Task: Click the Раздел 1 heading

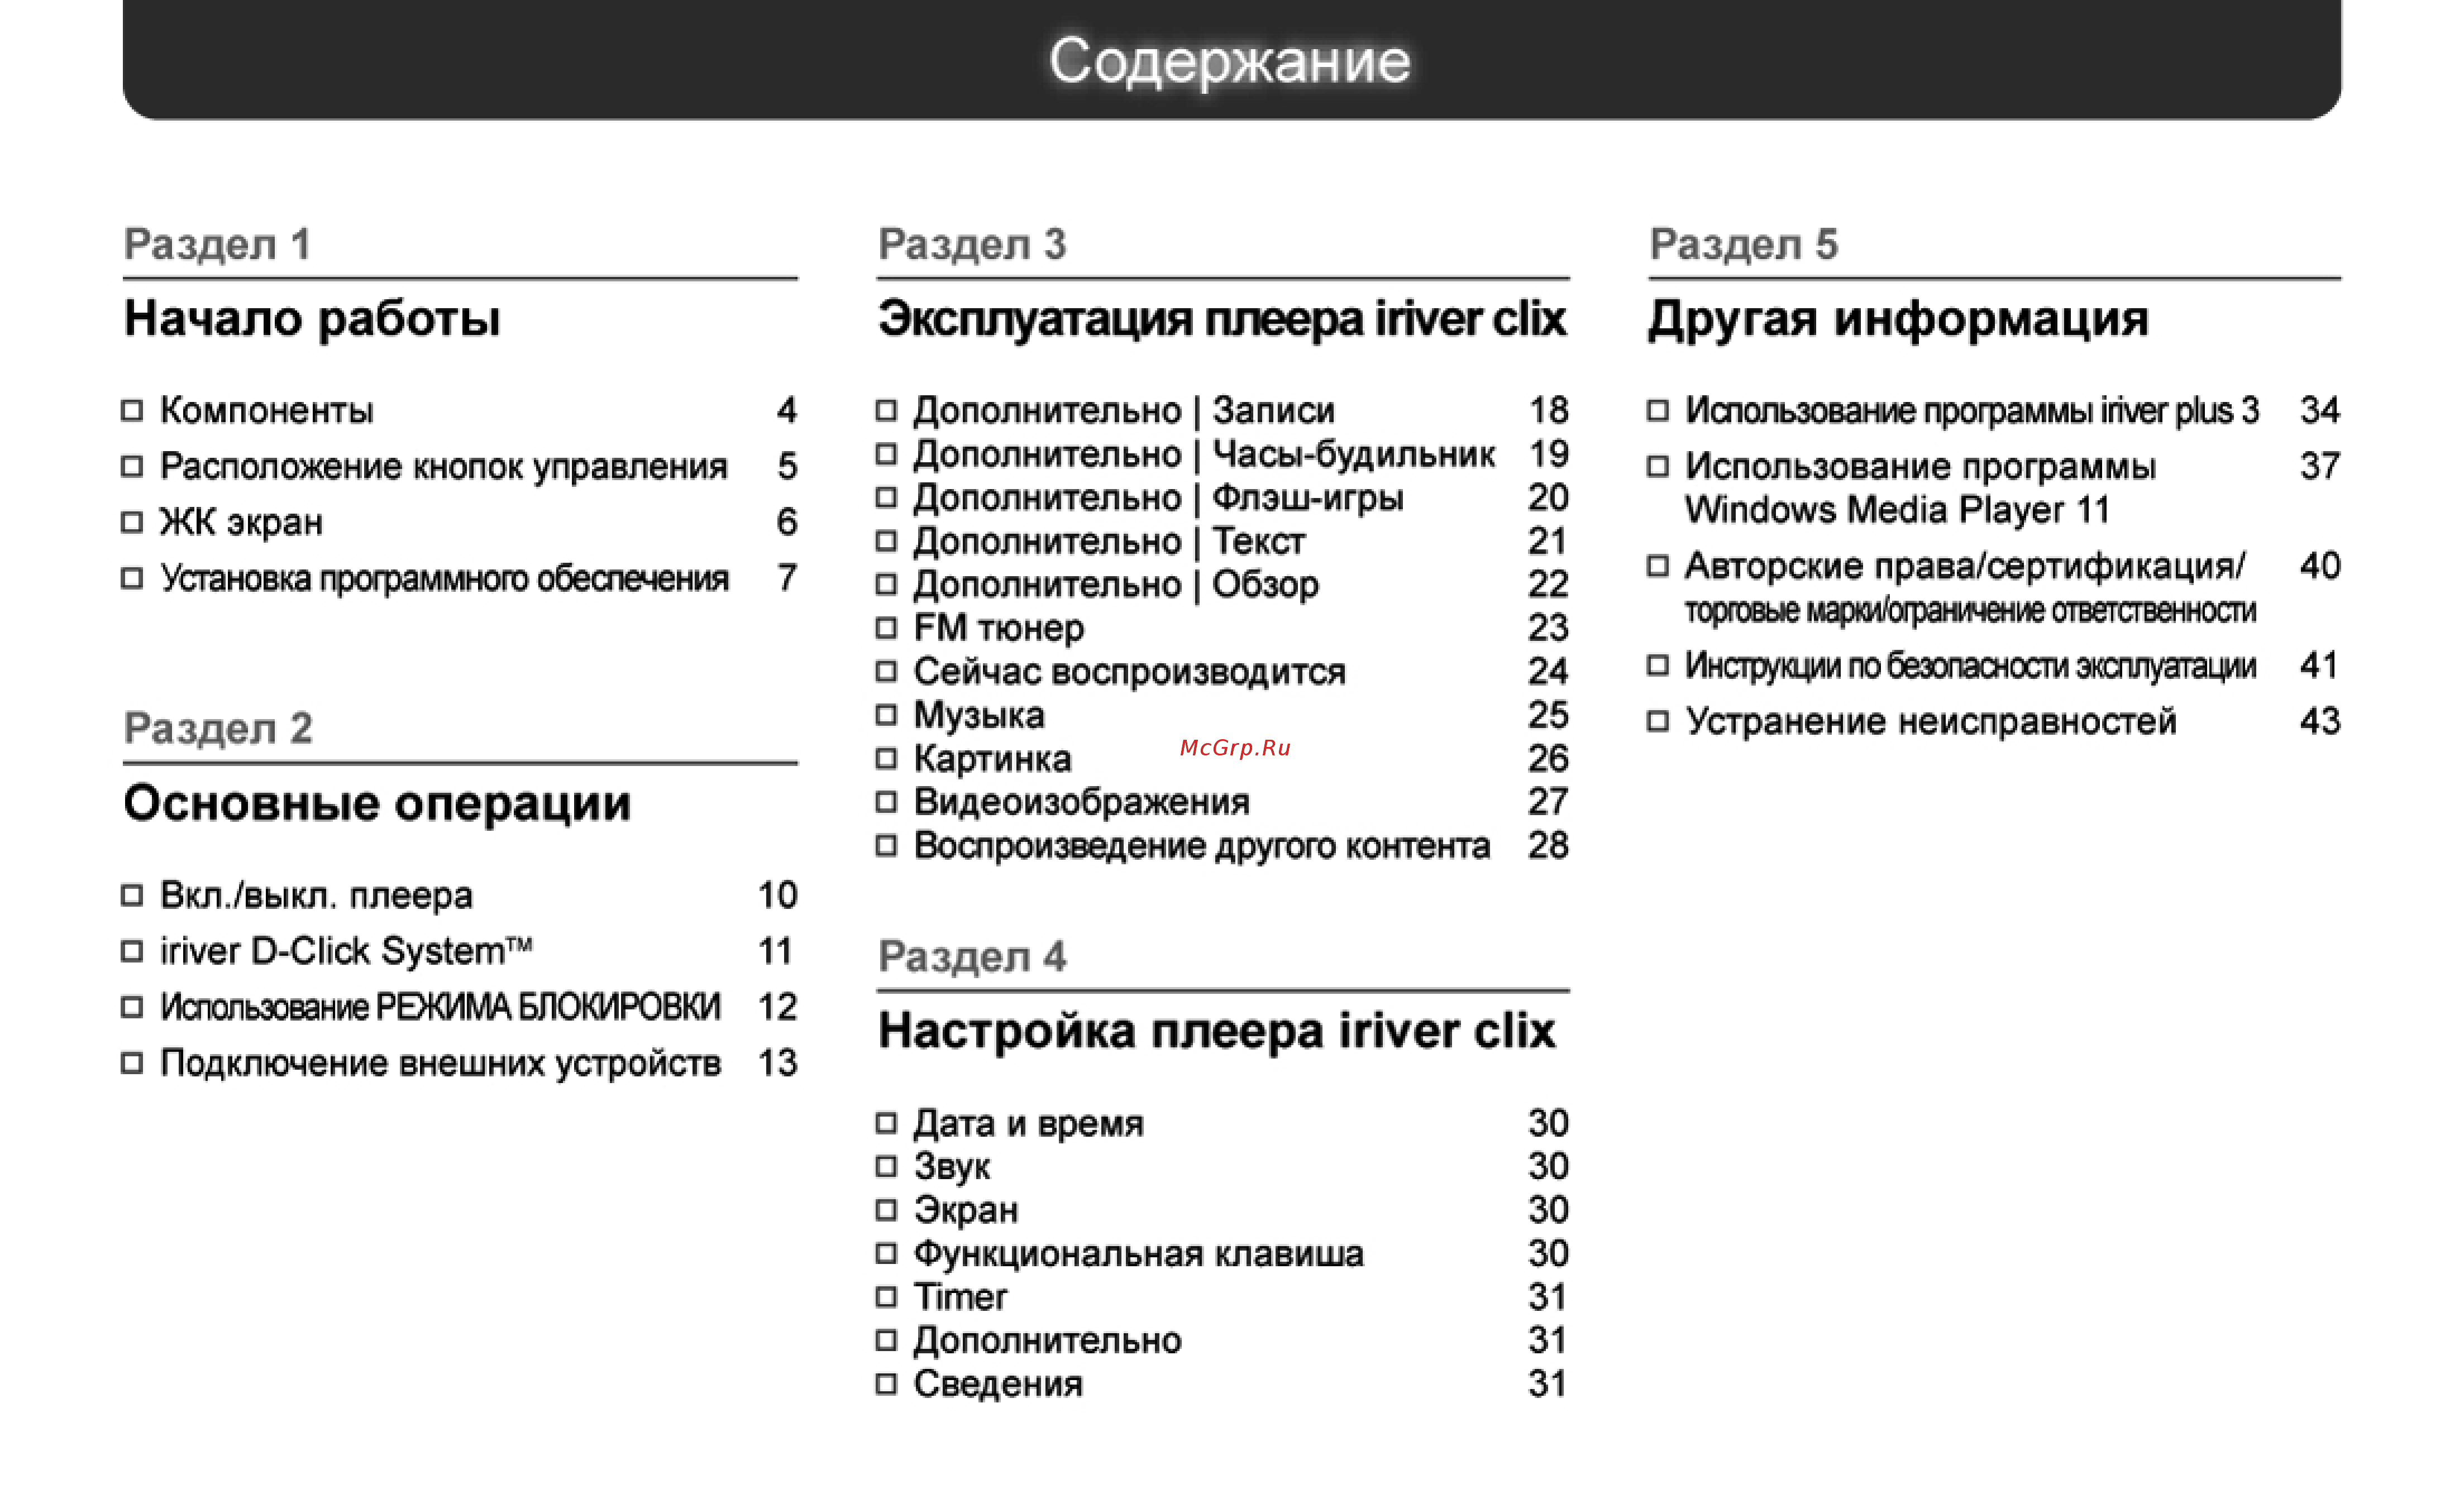Action: [217, 245]
